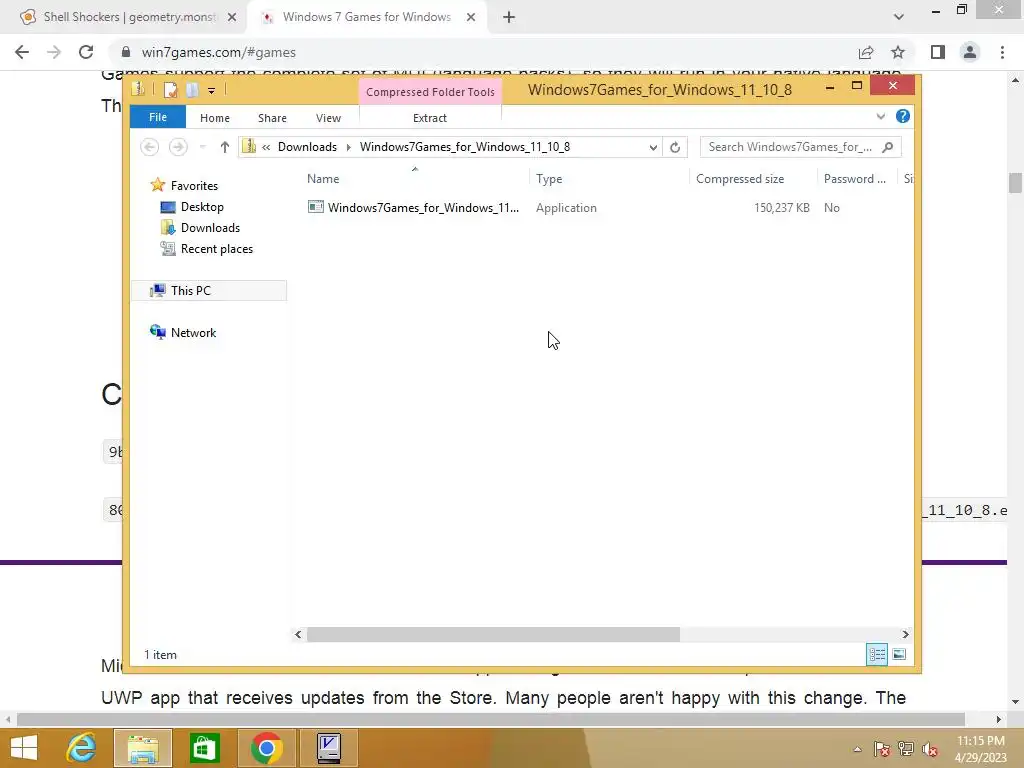Open File Explorer from the taskbar
Screen dimensions: 1024x768
point(143,748)
